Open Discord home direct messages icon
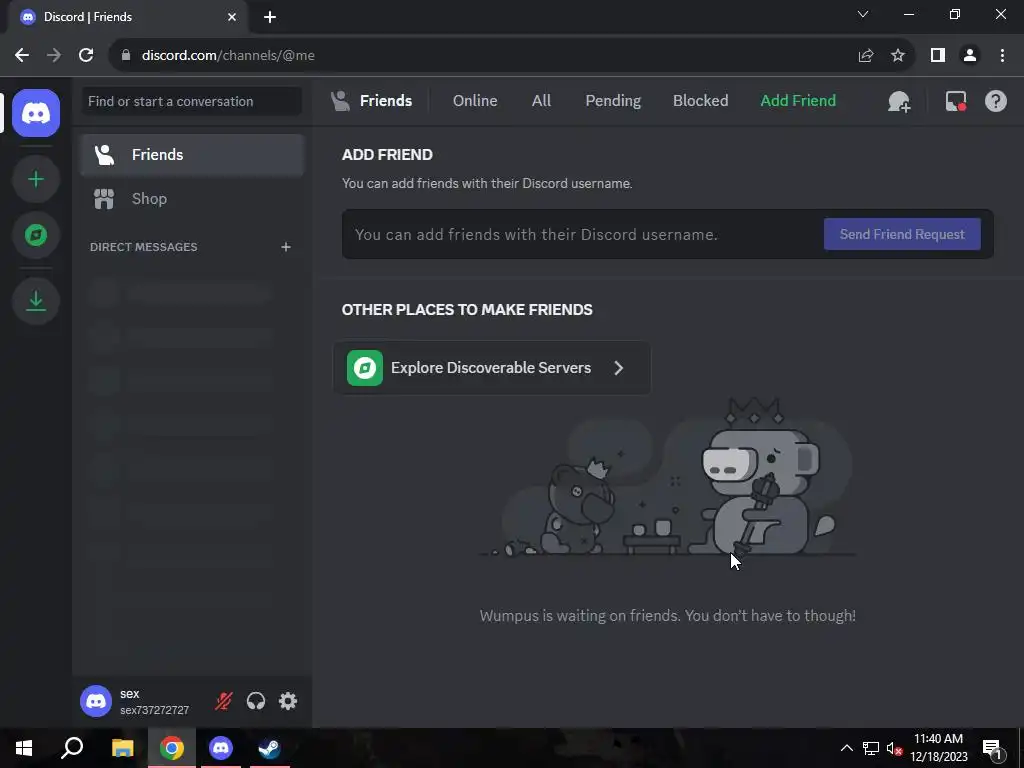 36,113
